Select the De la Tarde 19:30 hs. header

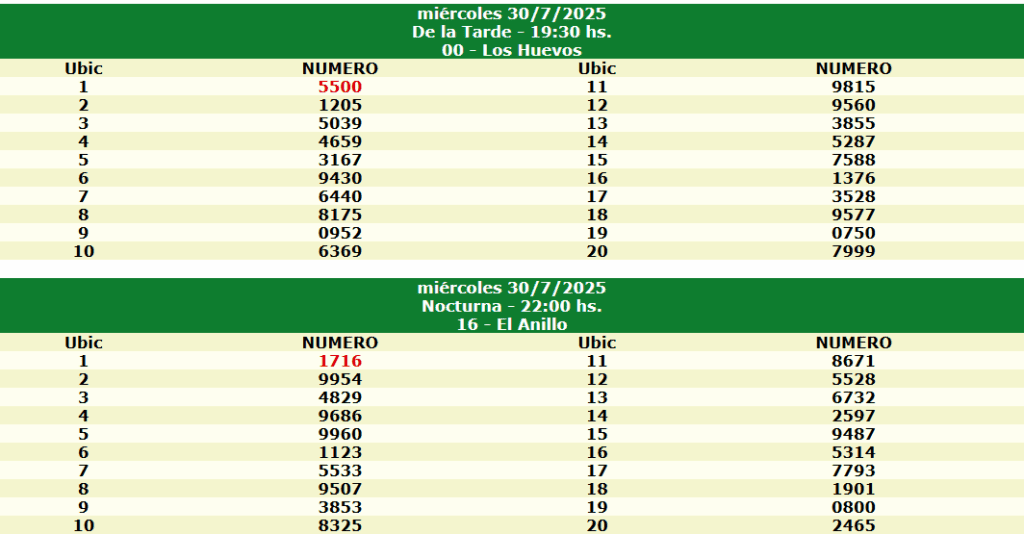click(511, 32)
